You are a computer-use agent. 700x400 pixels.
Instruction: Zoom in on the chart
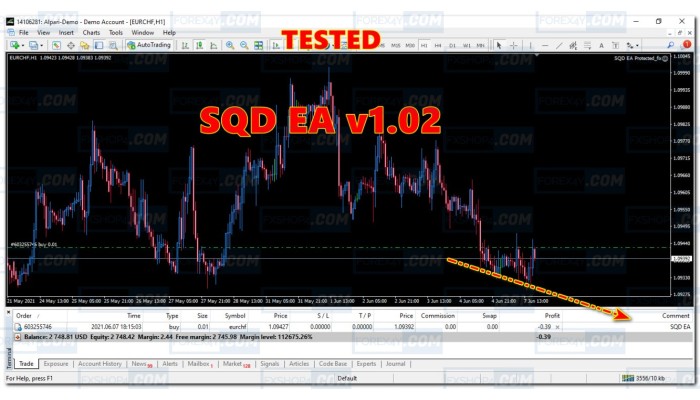pyautogui.click(x=230, y=45)
